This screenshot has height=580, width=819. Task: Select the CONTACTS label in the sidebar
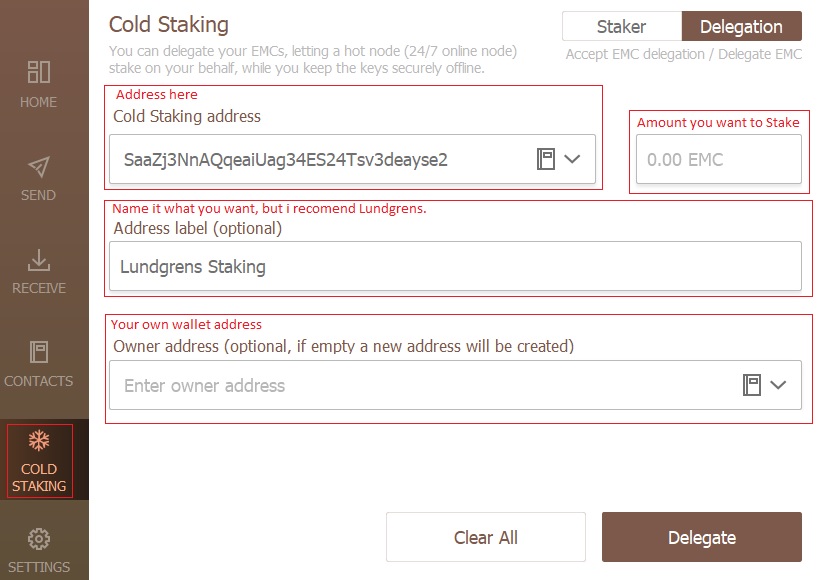point(39,381)
